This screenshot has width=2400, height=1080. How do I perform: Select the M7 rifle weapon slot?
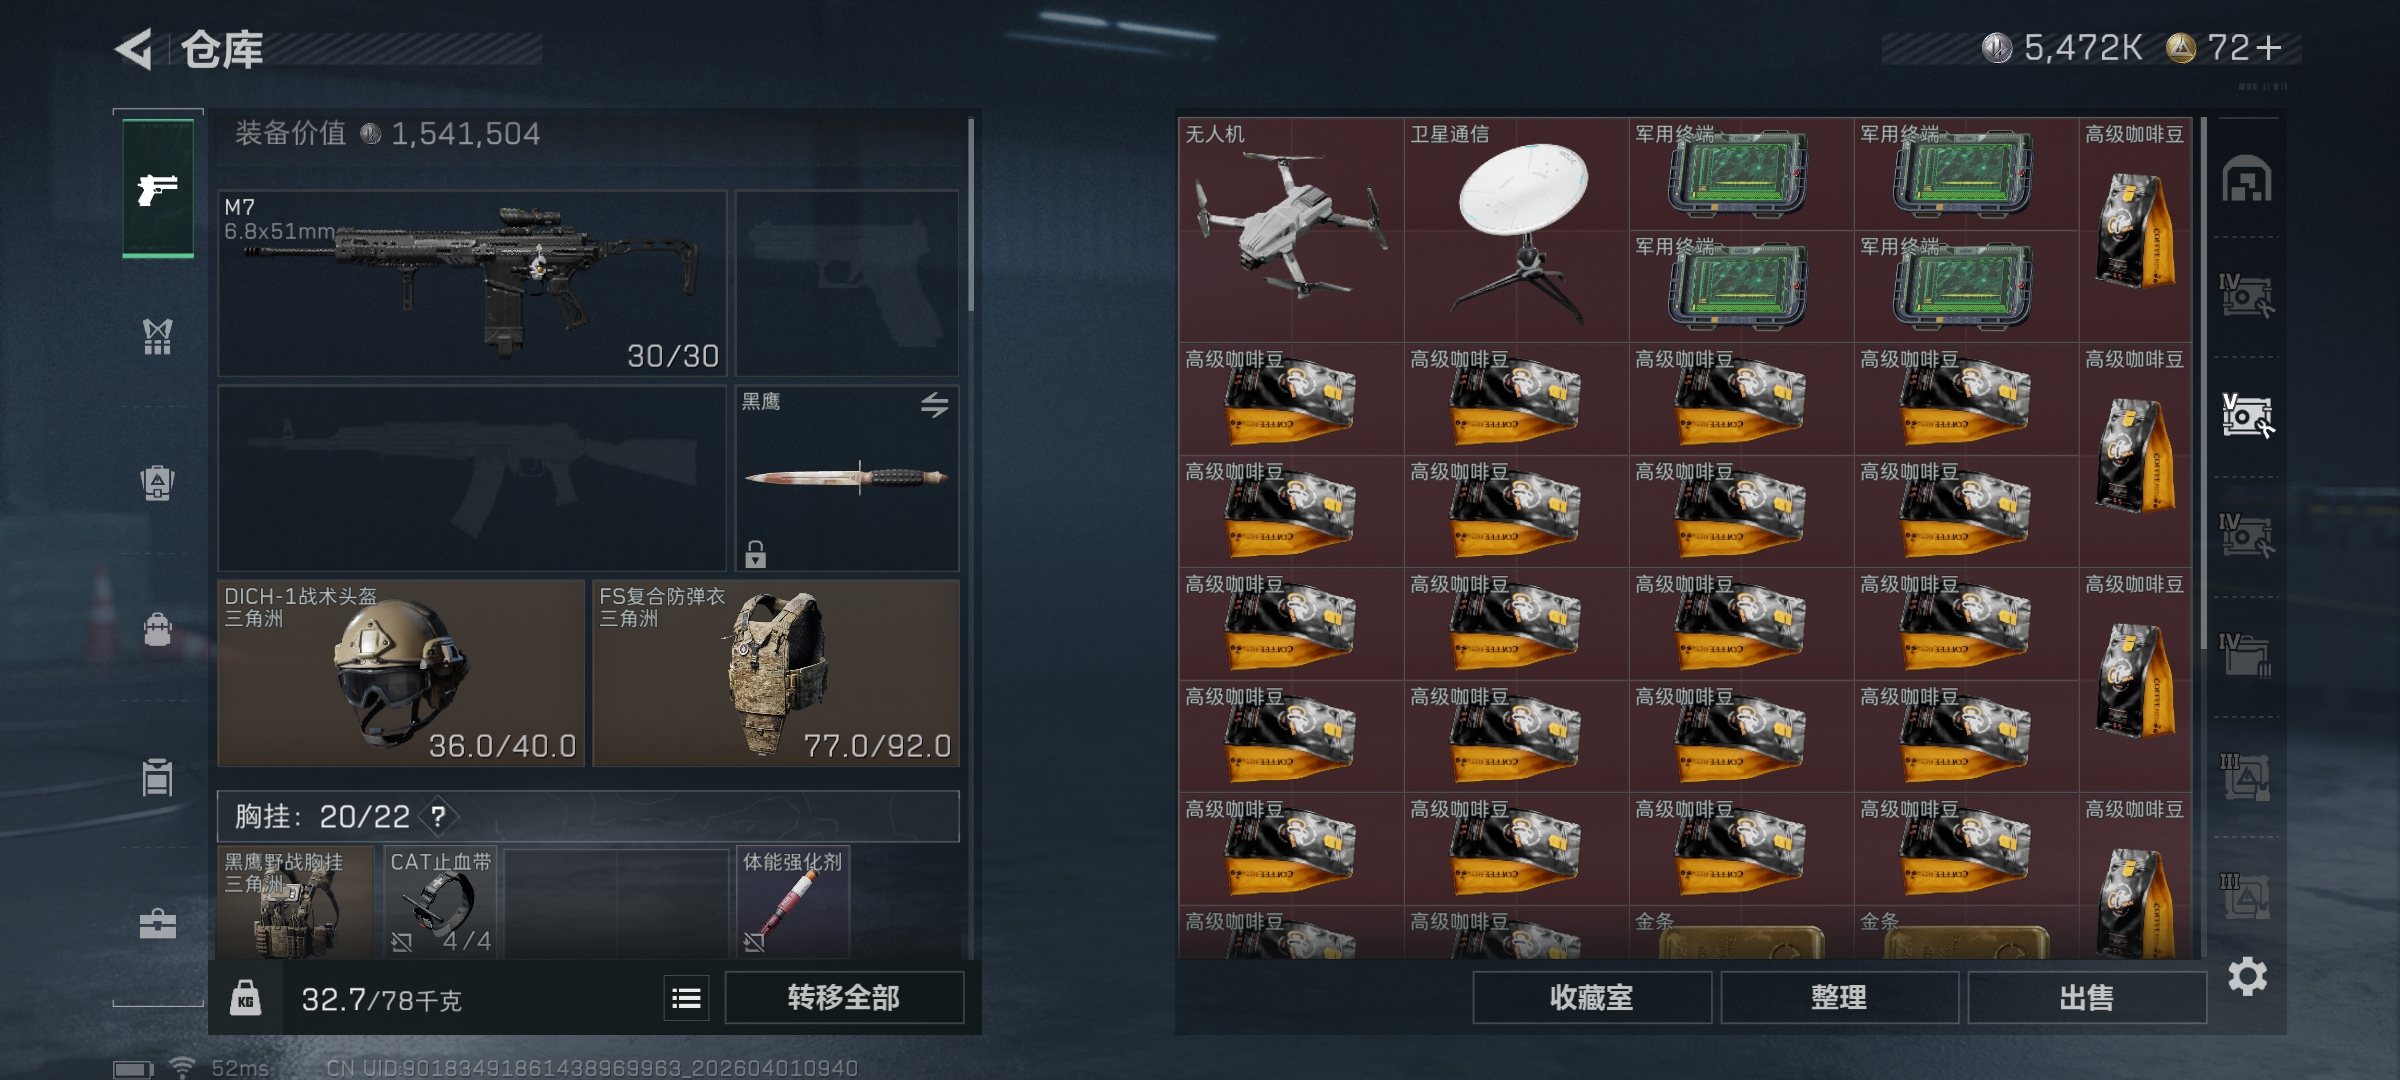click(472, 284)
